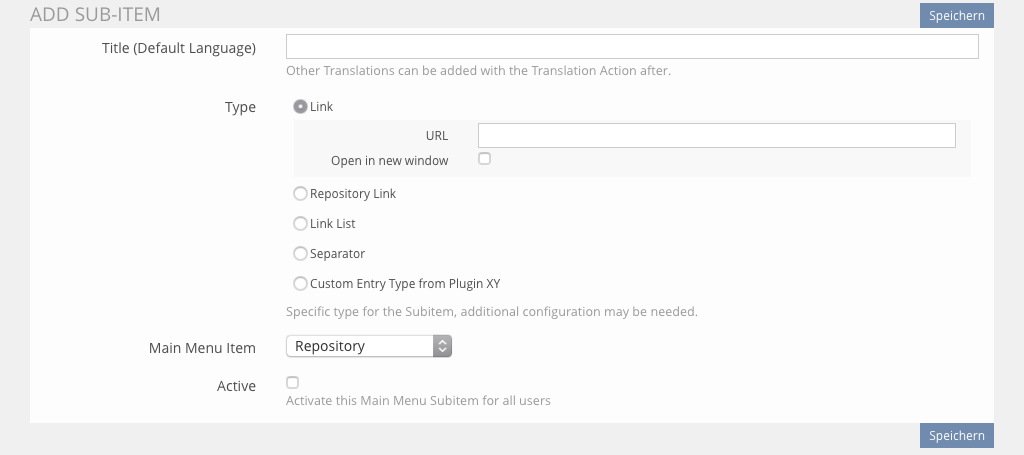
Task: Choose the Repository Link radio option
Action: click(300, 194)
